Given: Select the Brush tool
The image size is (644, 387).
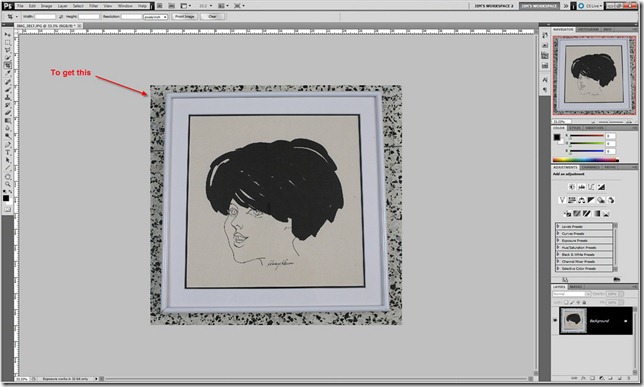Looking at the screenshot, I should click(x=7, y=90).
